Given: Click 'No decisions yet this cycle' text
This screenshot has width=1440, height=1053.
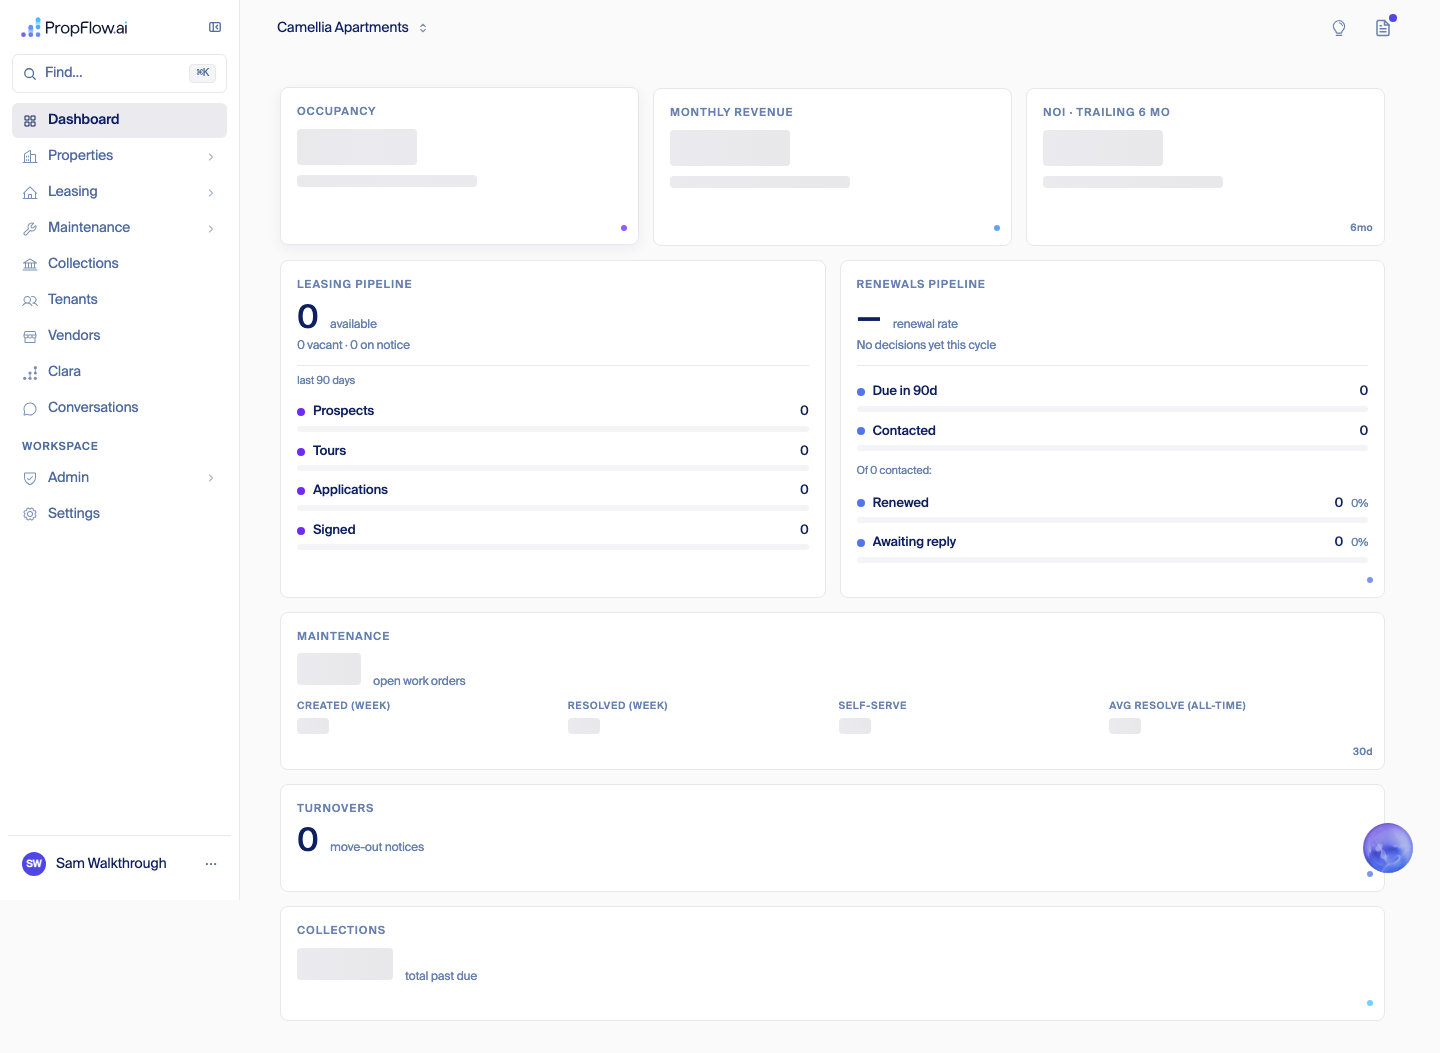Looking at the screenshot, I should [x=926, y=345].
